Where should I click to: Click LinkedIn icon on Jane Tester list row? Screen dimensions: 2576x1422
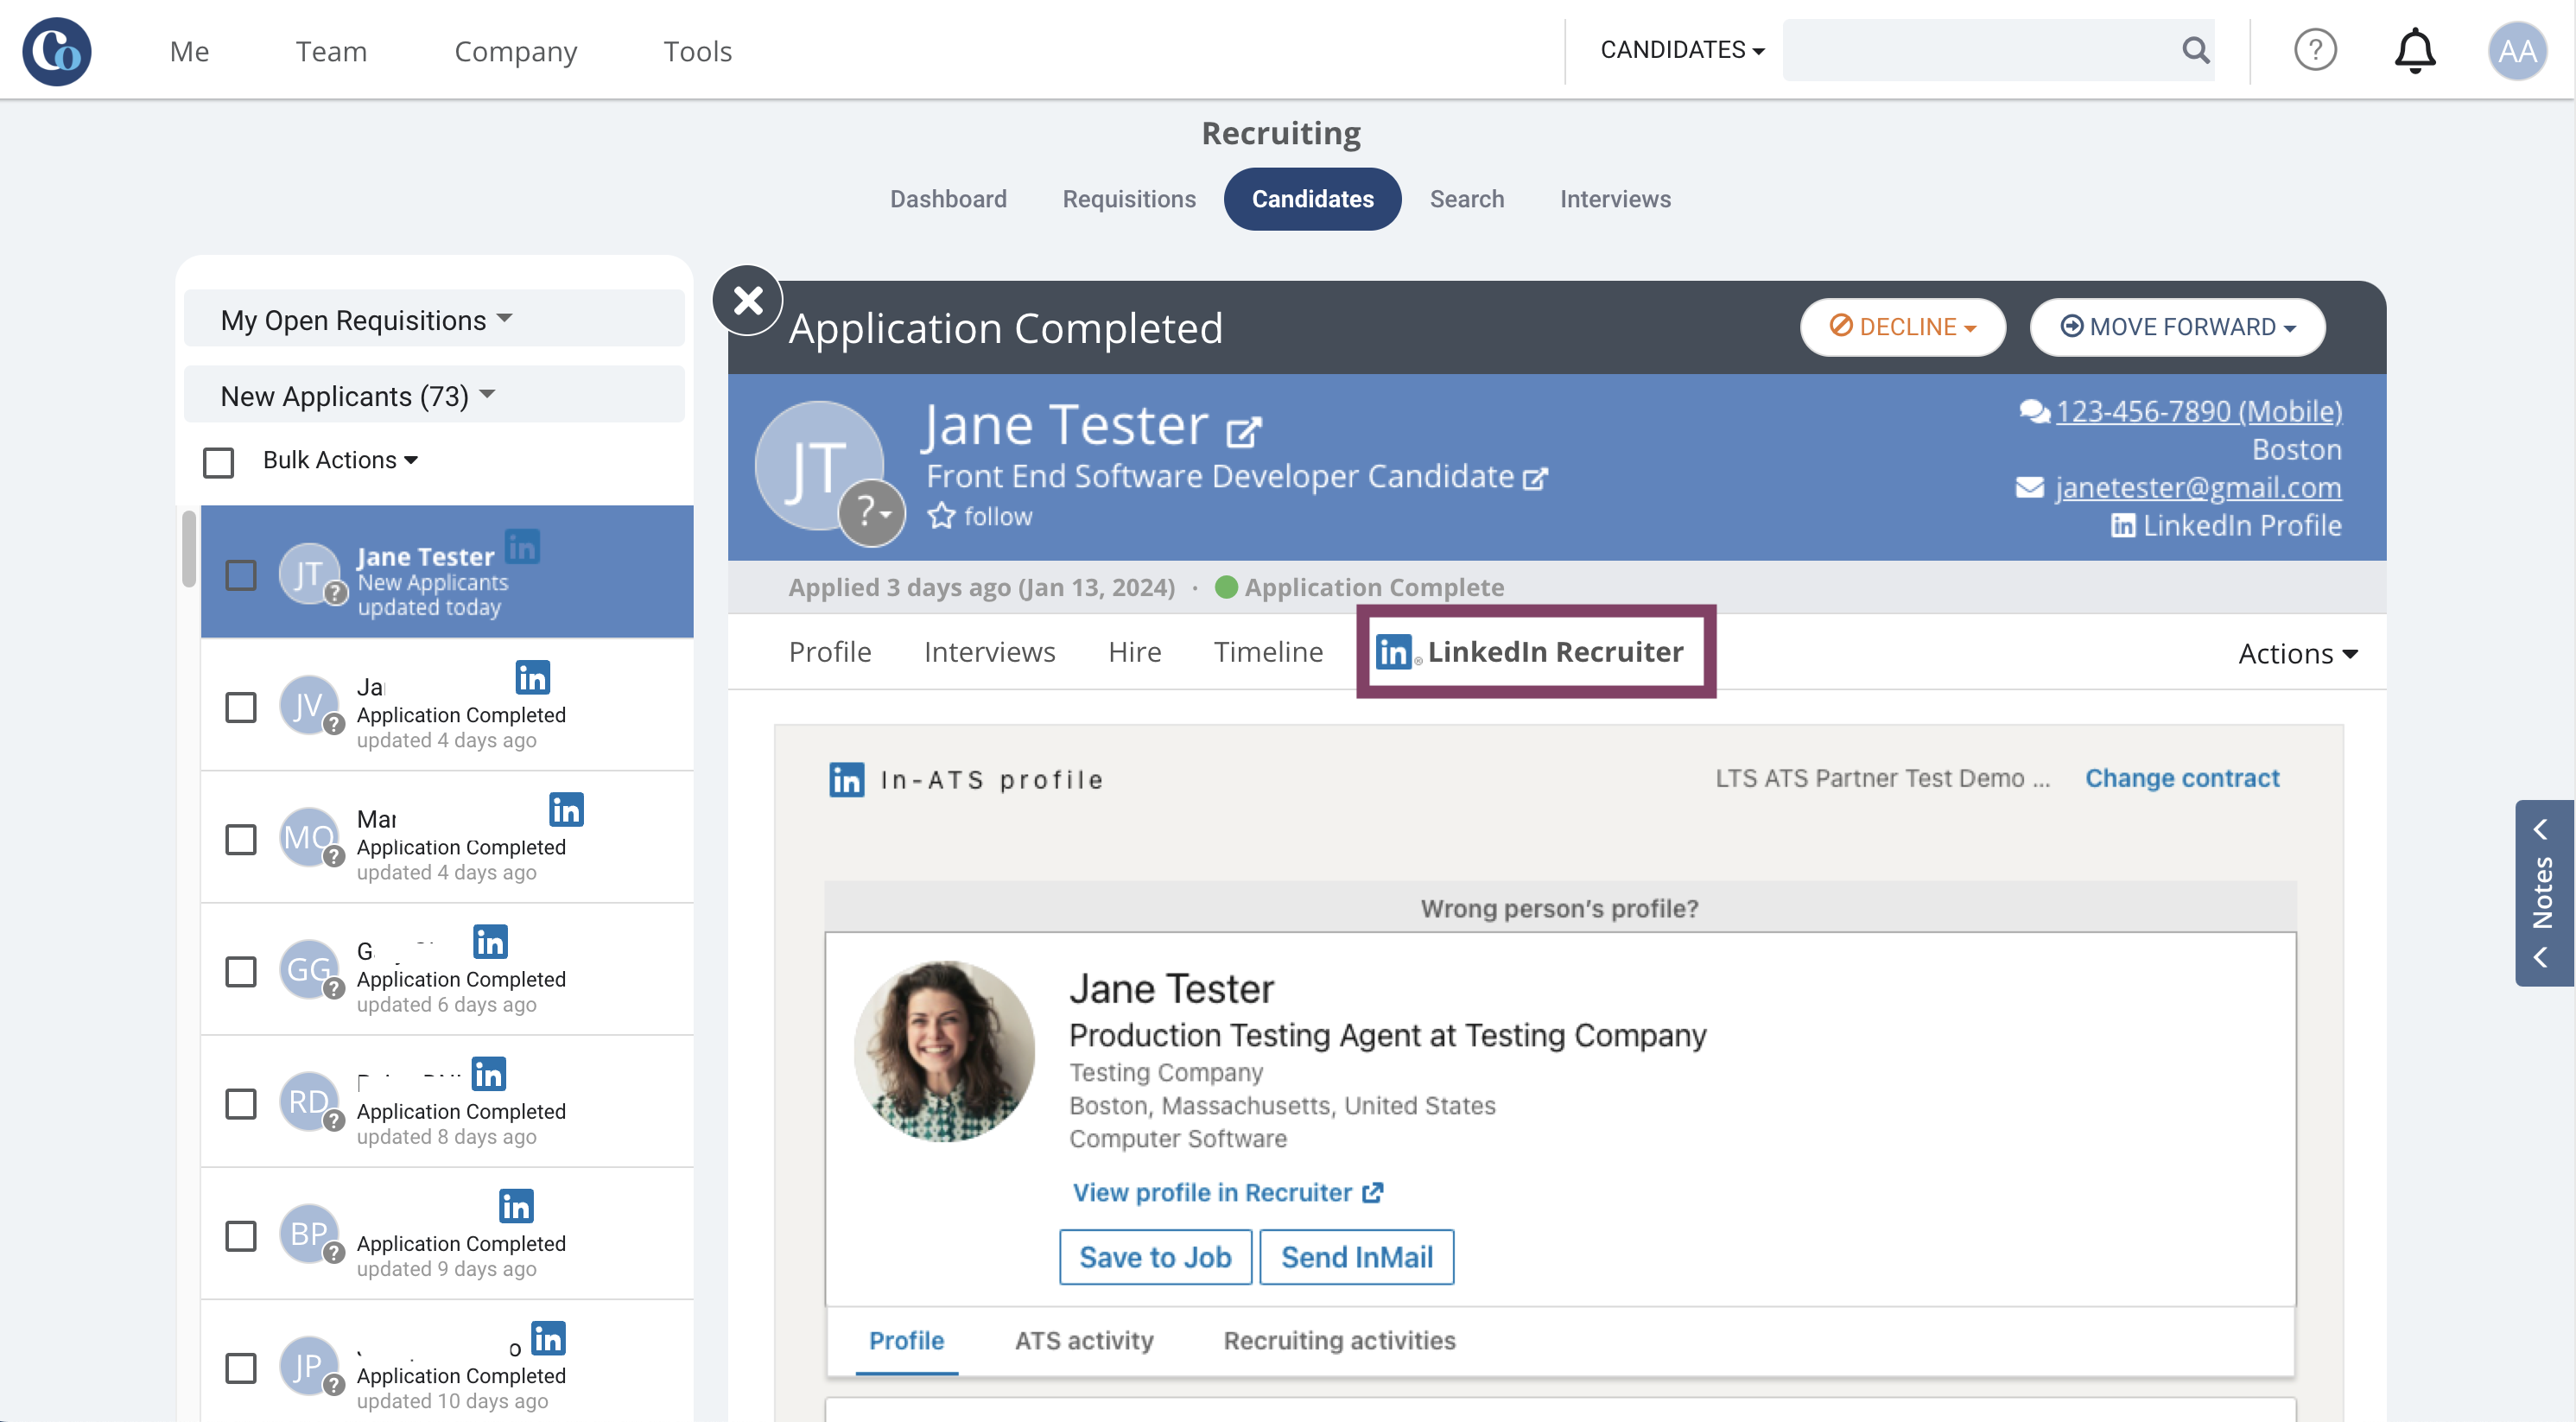point(523,547)
